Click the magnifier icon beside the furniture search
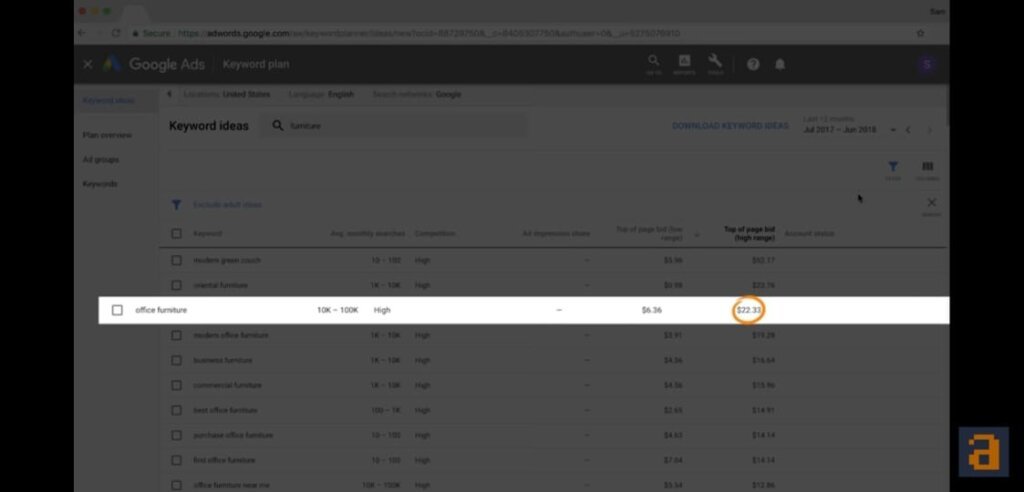Screen dimensions: 1024x492 278,125
